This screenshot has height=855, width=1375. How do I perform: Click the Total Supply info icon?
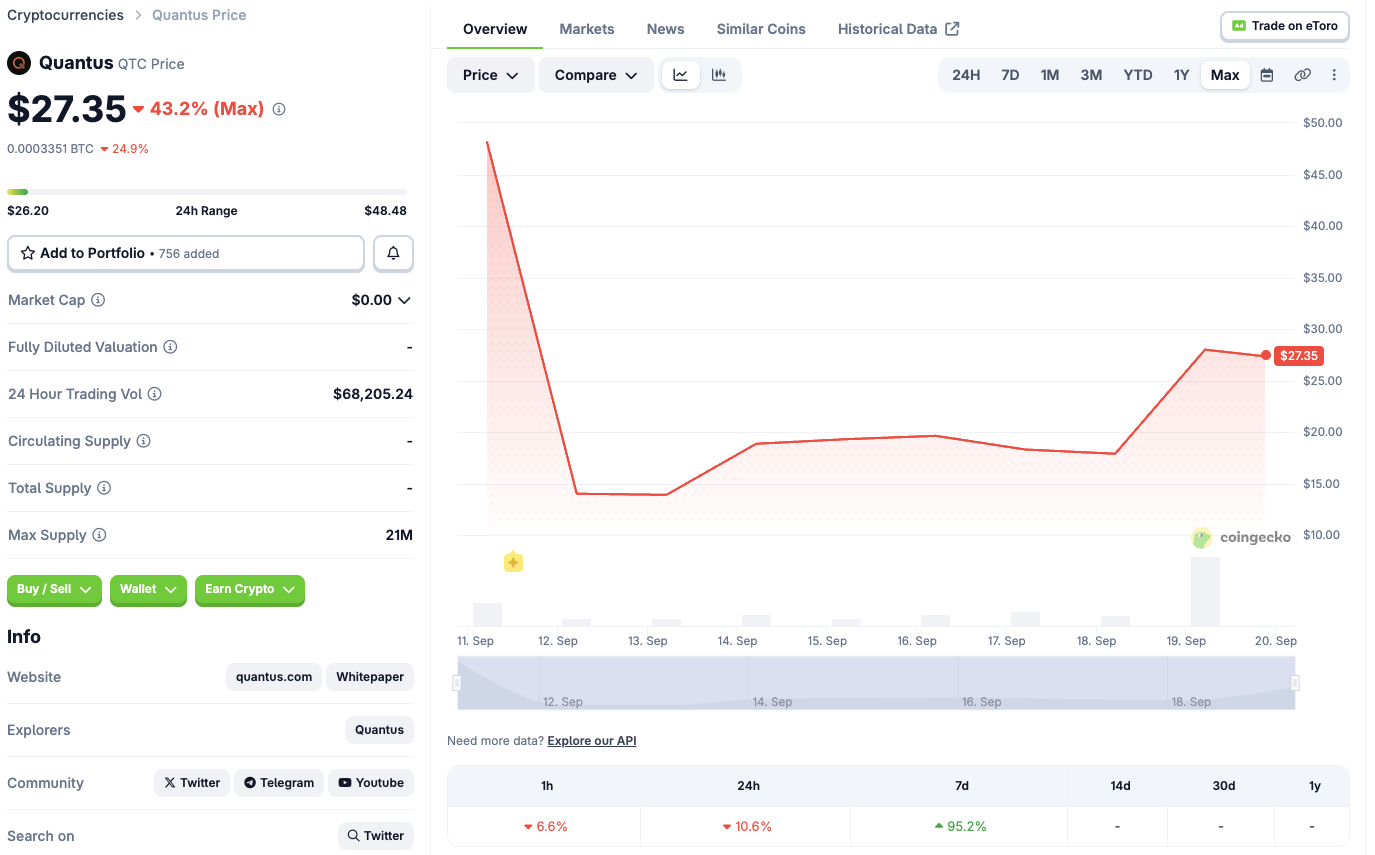[x=104, y=488]
